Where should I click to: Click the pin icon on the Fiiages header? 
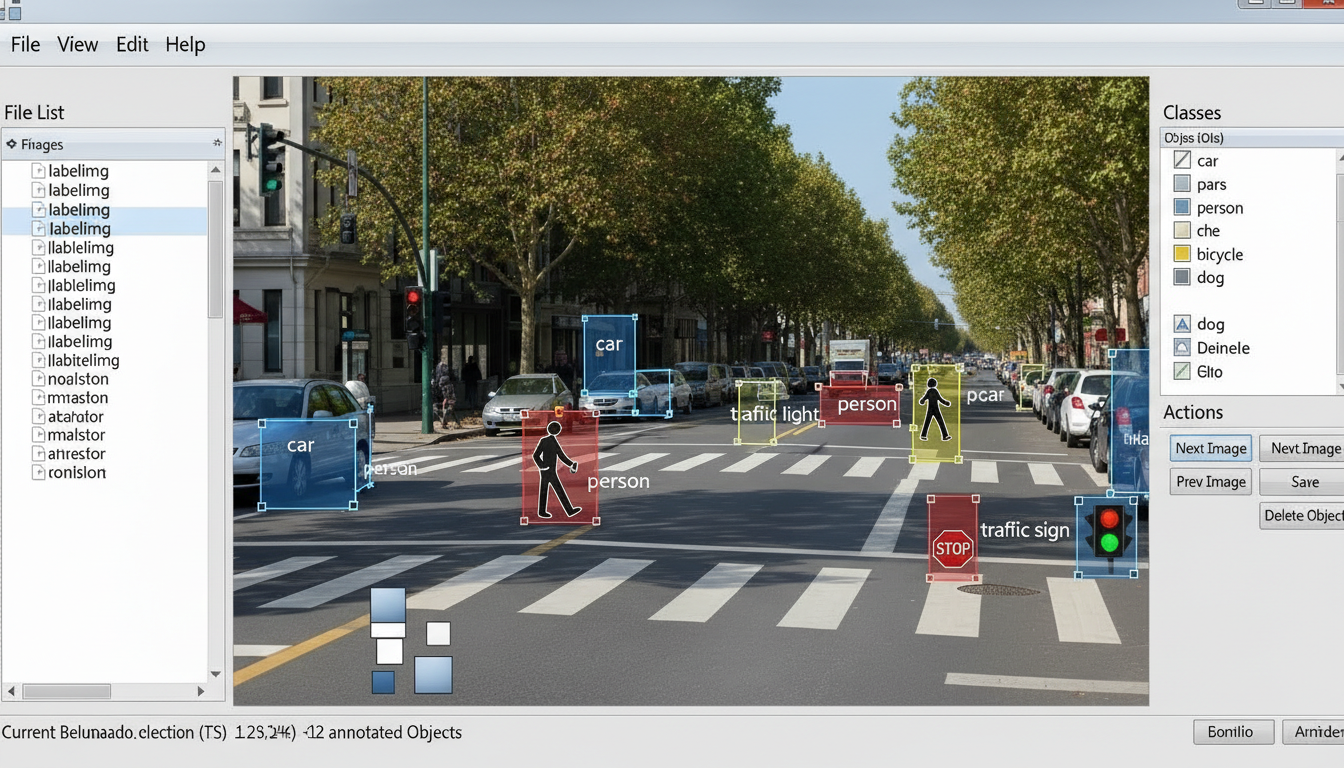(217, 144)
